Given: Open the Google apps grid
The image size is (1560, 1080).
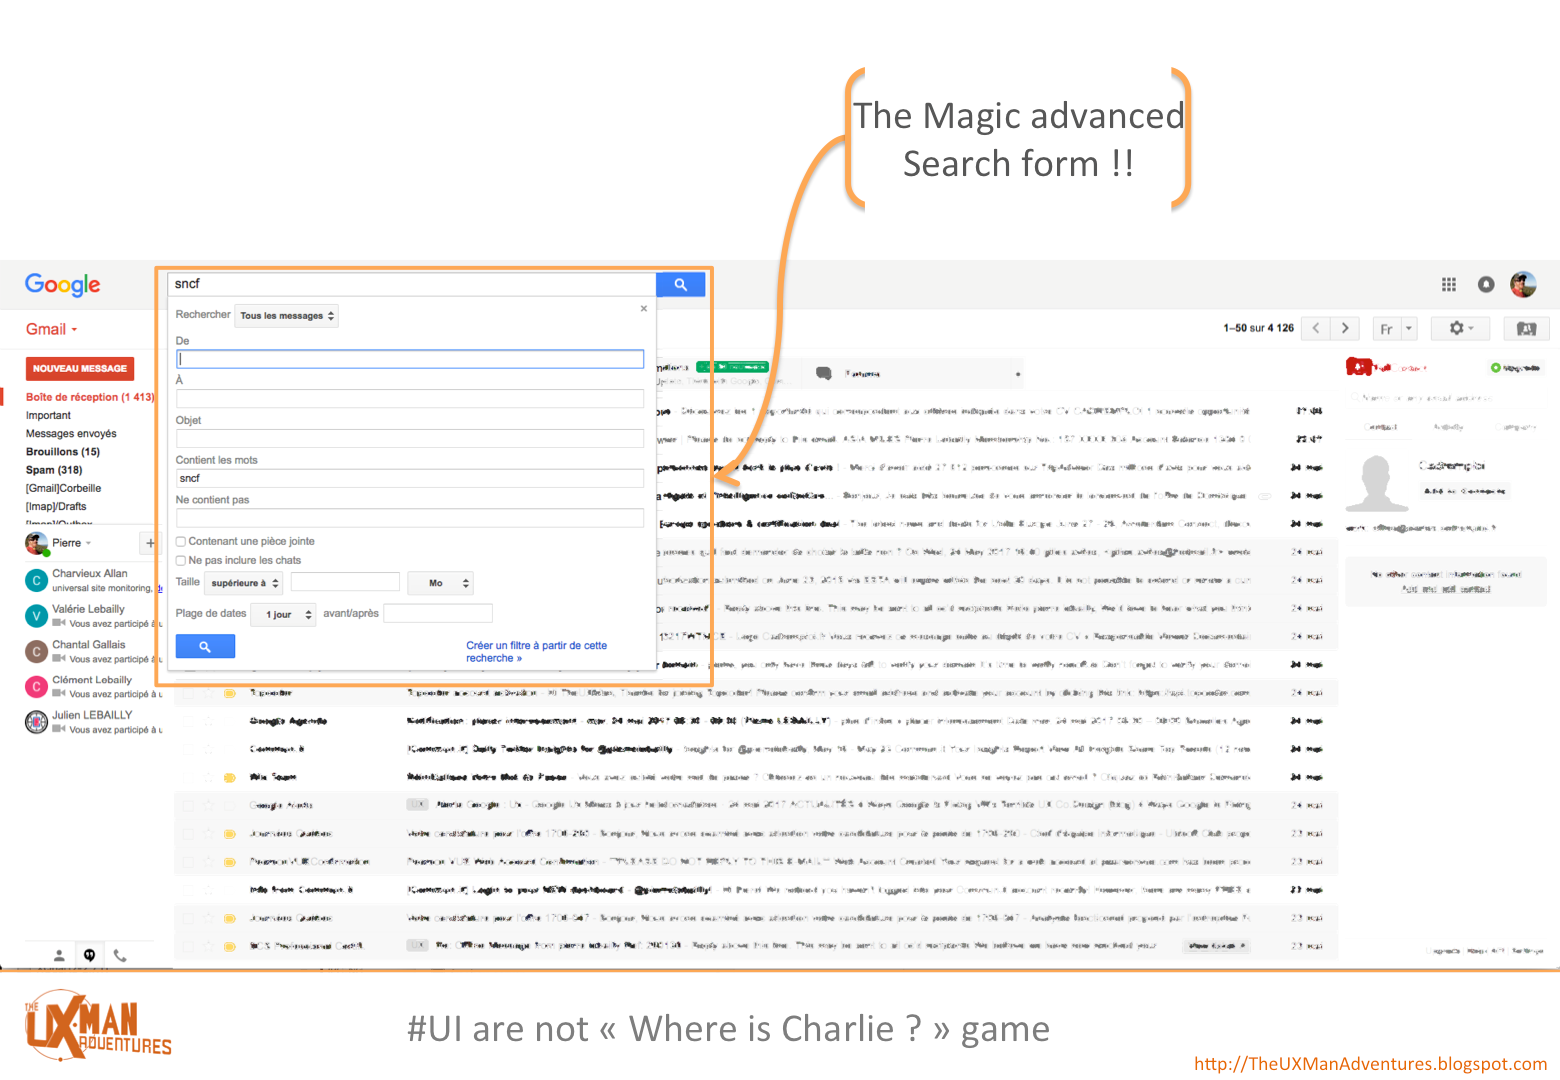Looking at the screenshot, I should pos(1448,285).
